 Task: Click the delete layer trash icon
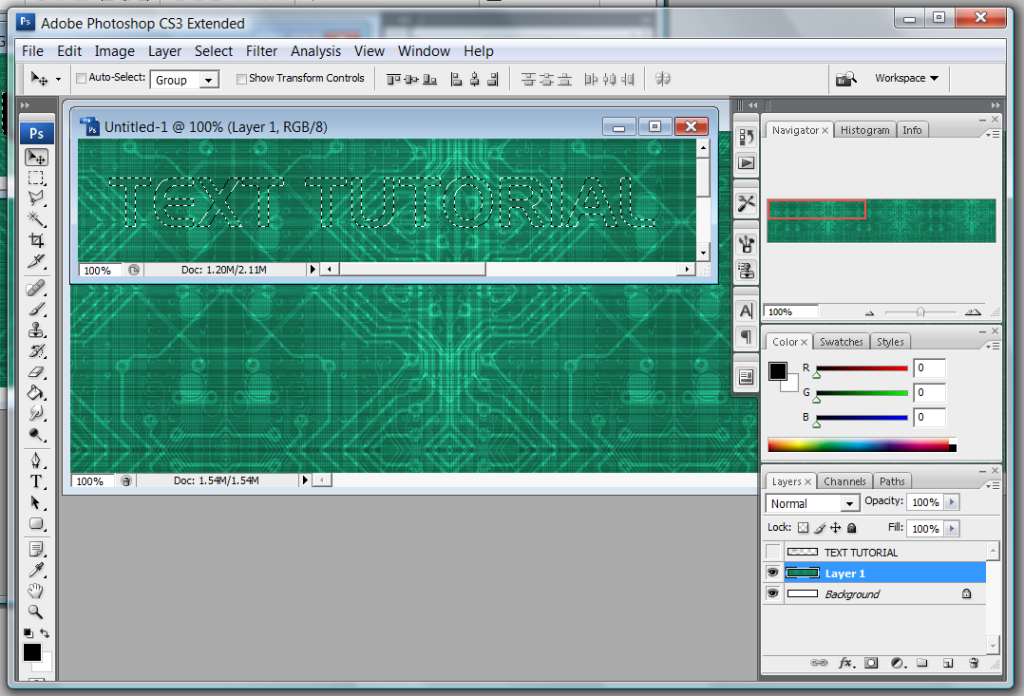[x=973, y=663]
